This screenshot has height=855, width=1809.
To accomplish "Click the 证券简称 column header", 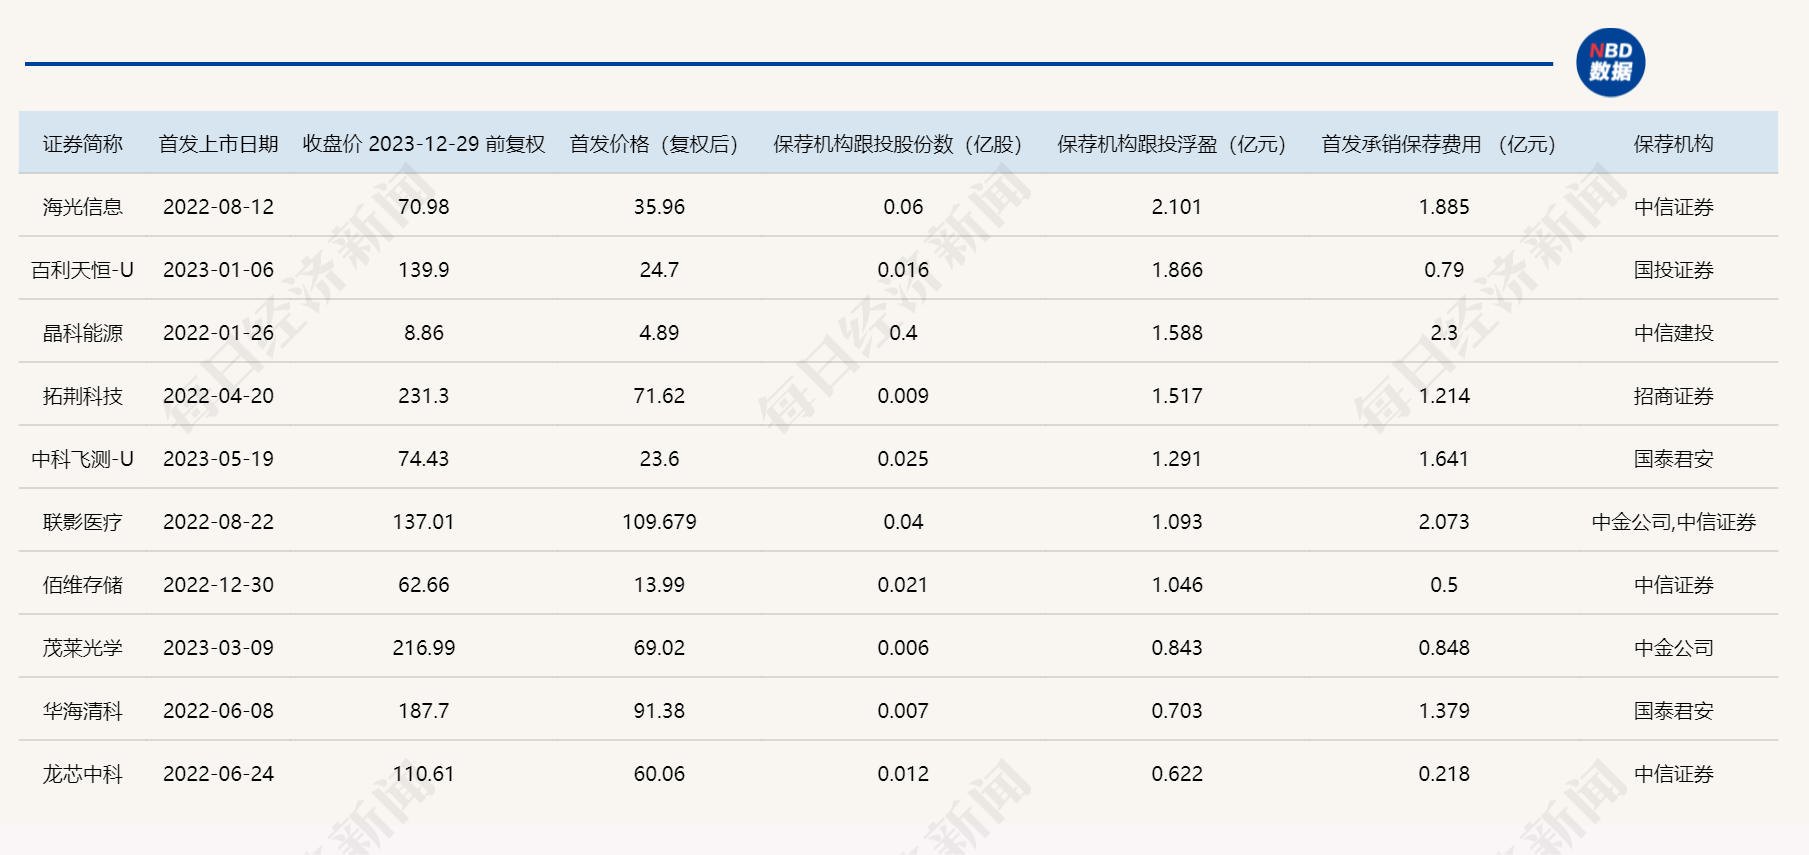I will coord(83,144).
